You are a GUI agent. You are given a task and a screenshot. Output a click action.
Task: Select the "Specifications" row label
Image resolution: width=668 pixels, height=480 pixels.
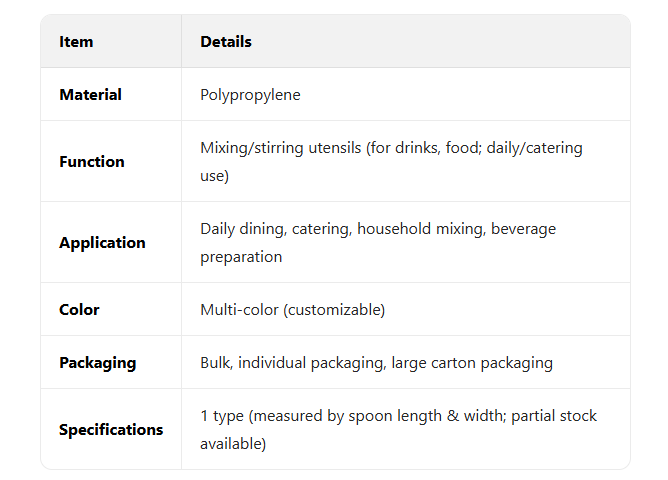click(x=111, y=430)
